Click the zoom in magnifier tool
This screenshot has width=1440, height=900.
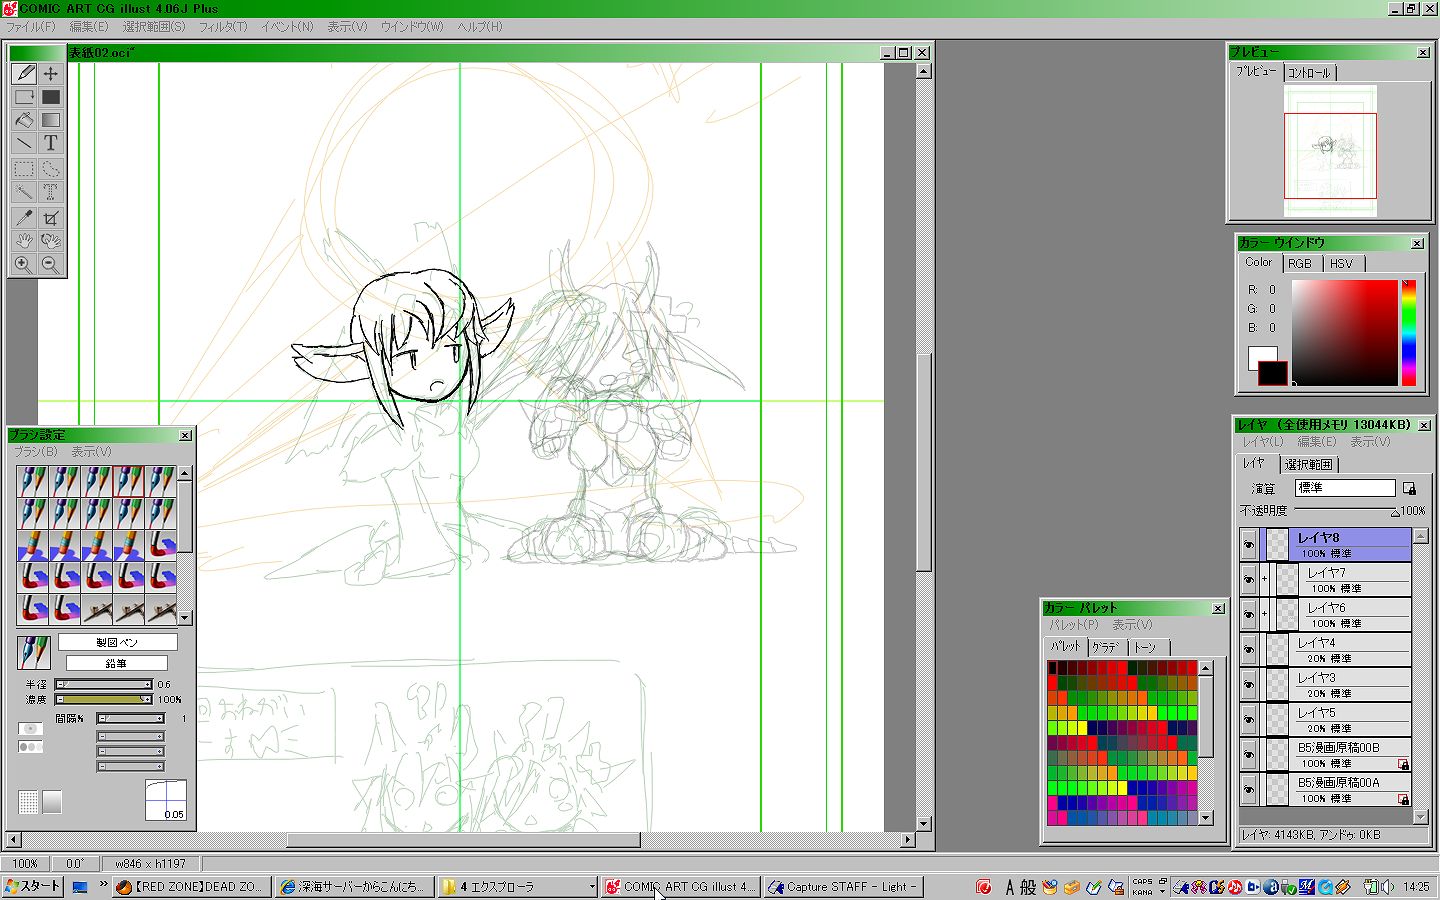click(24, 264)
